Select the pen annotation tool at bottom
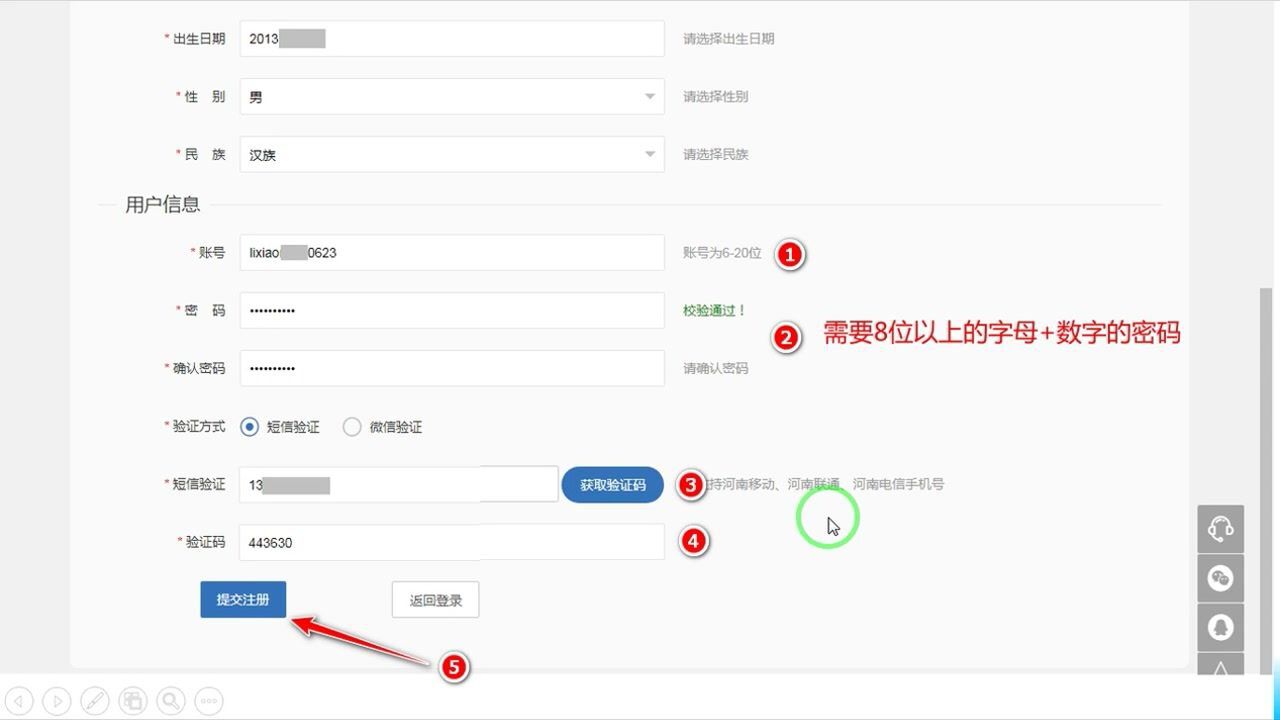Viewport: 1280px width, 720px height. click(94, 700)
